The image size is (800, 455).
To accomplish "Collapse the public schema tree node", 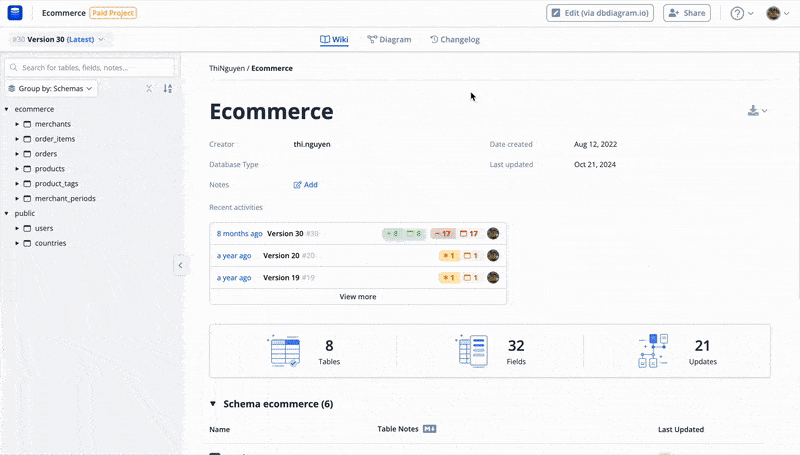I will [x=7, y=213].
